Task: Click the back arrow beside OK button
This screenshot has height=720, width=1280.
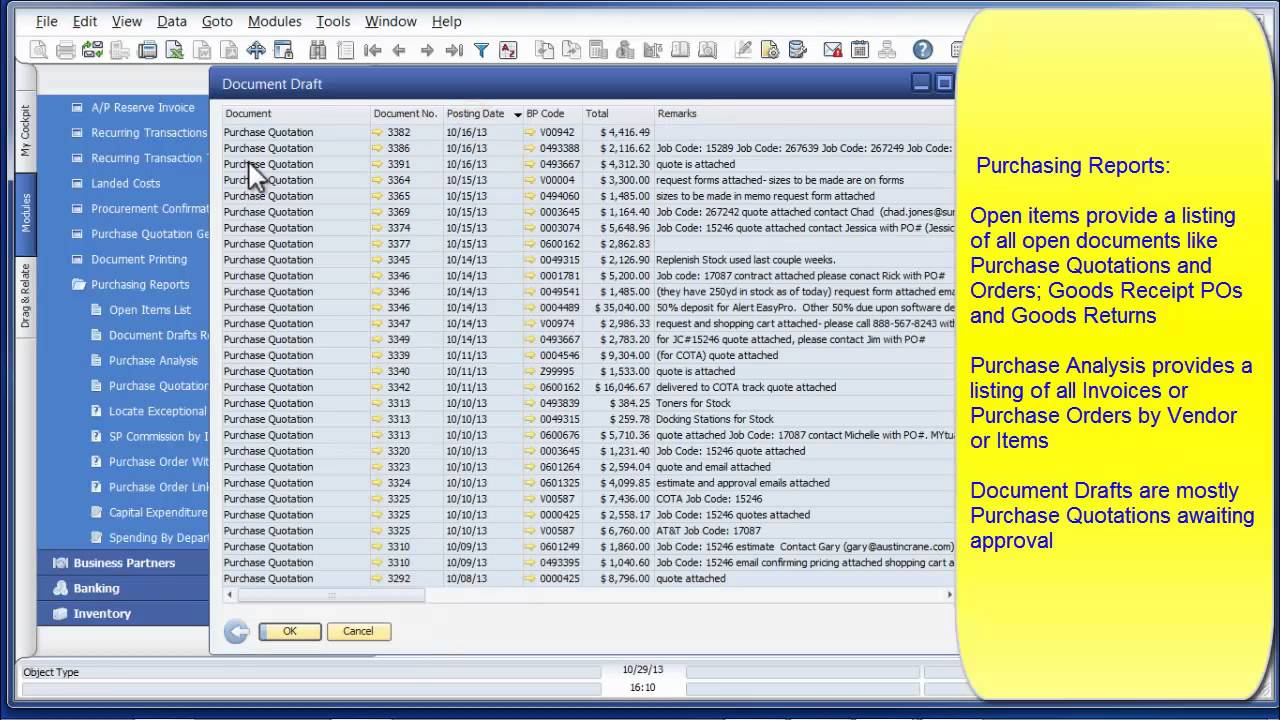Action: (x=236, y=631)
